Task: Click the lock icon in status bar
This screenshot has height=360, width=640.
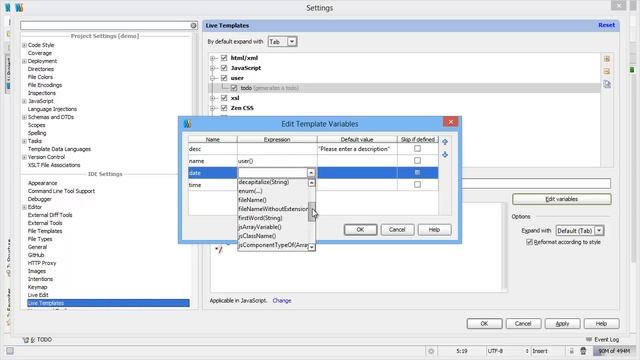Action: 571,351
